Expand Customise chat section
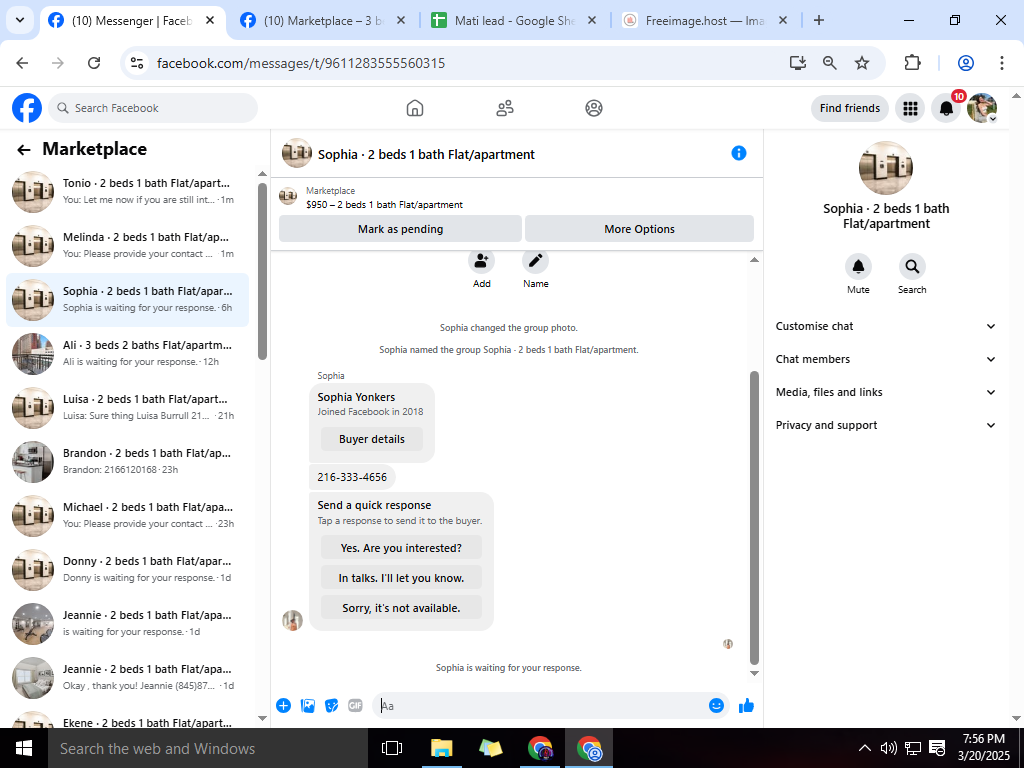 click(886, 326)
